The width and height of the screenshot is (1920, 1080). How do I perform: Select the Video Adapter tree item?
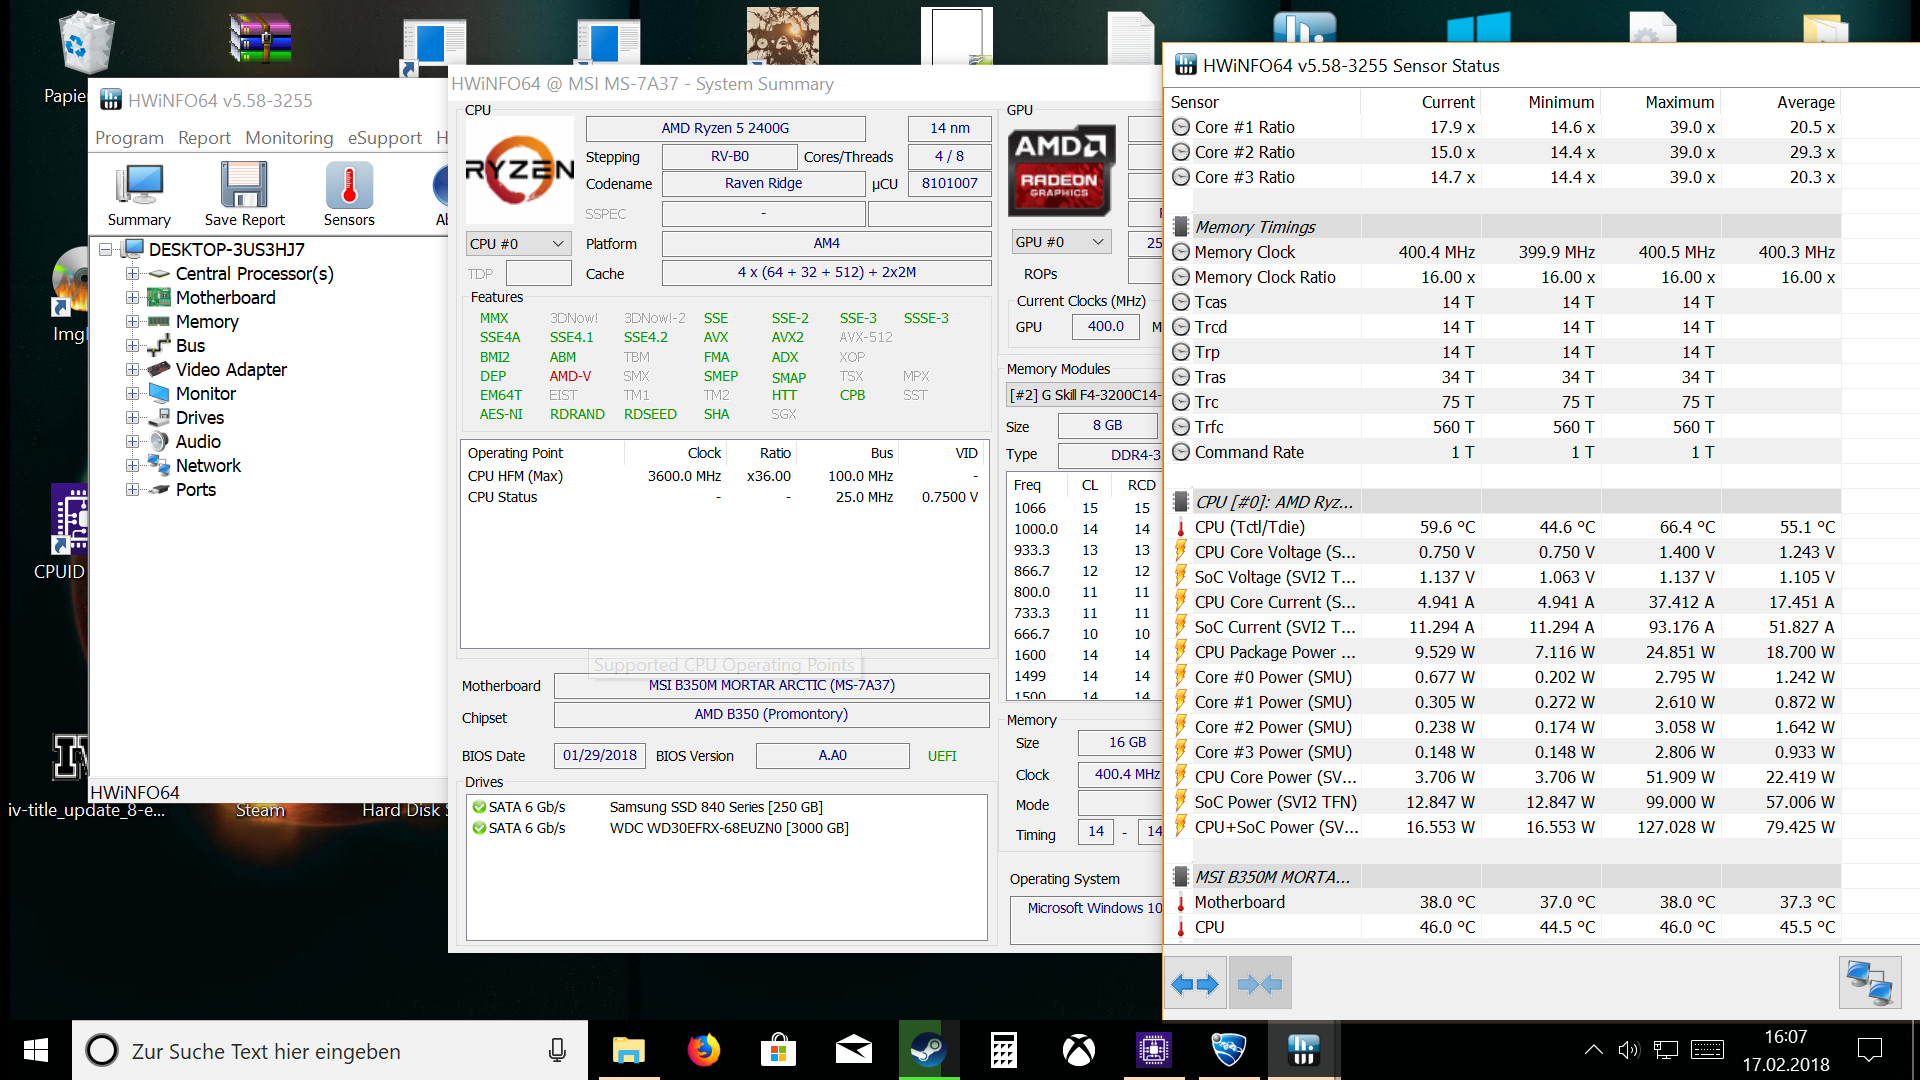[231, 370]
